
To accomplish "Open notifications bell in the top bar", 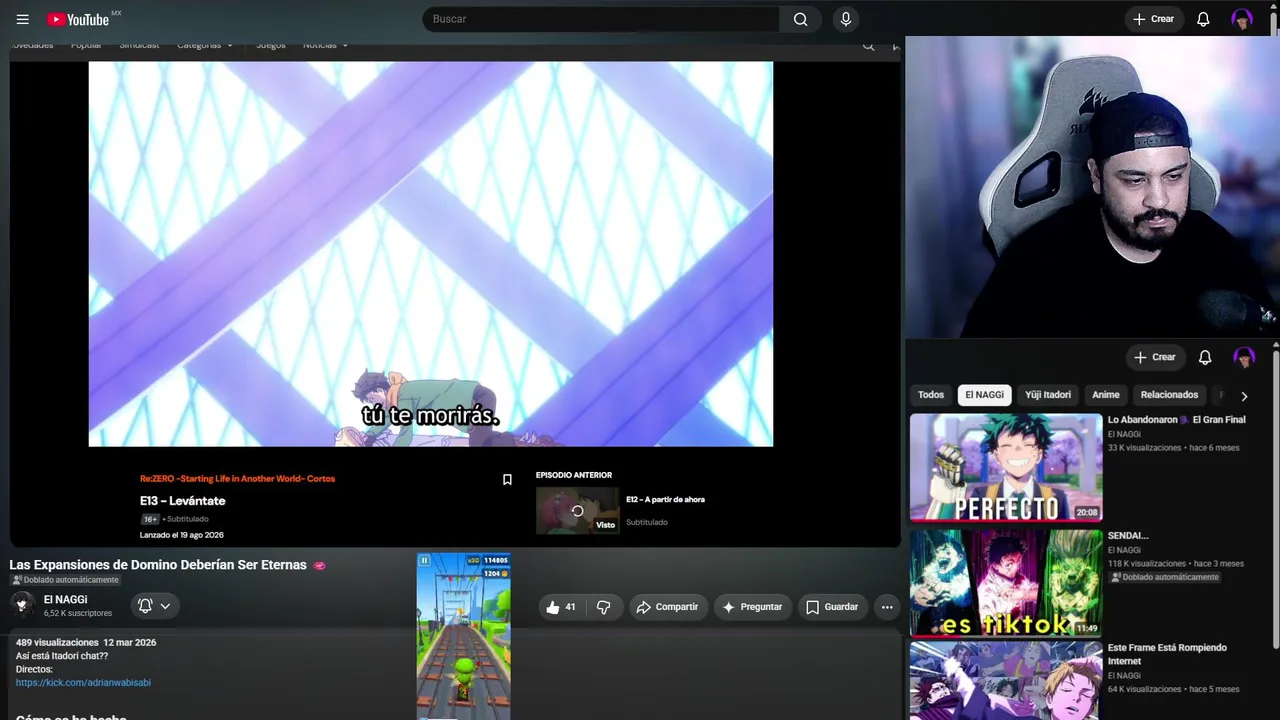I will (1204, 19).
